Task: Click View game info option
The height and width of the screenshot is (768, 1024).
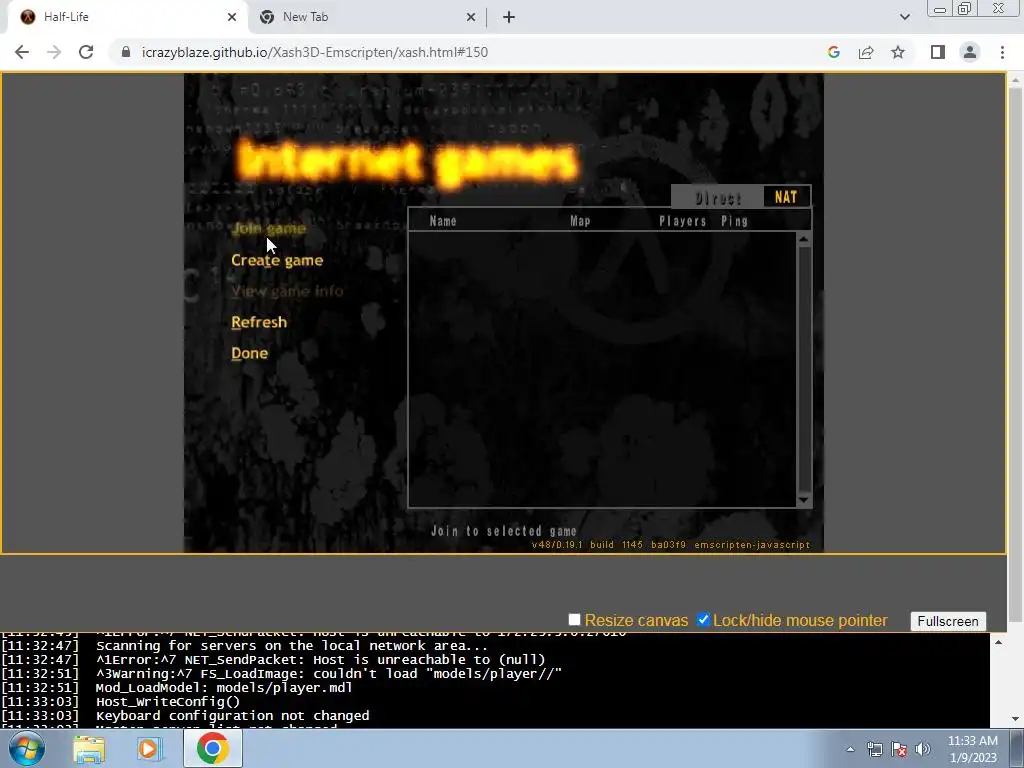Action: coord(287,291)
